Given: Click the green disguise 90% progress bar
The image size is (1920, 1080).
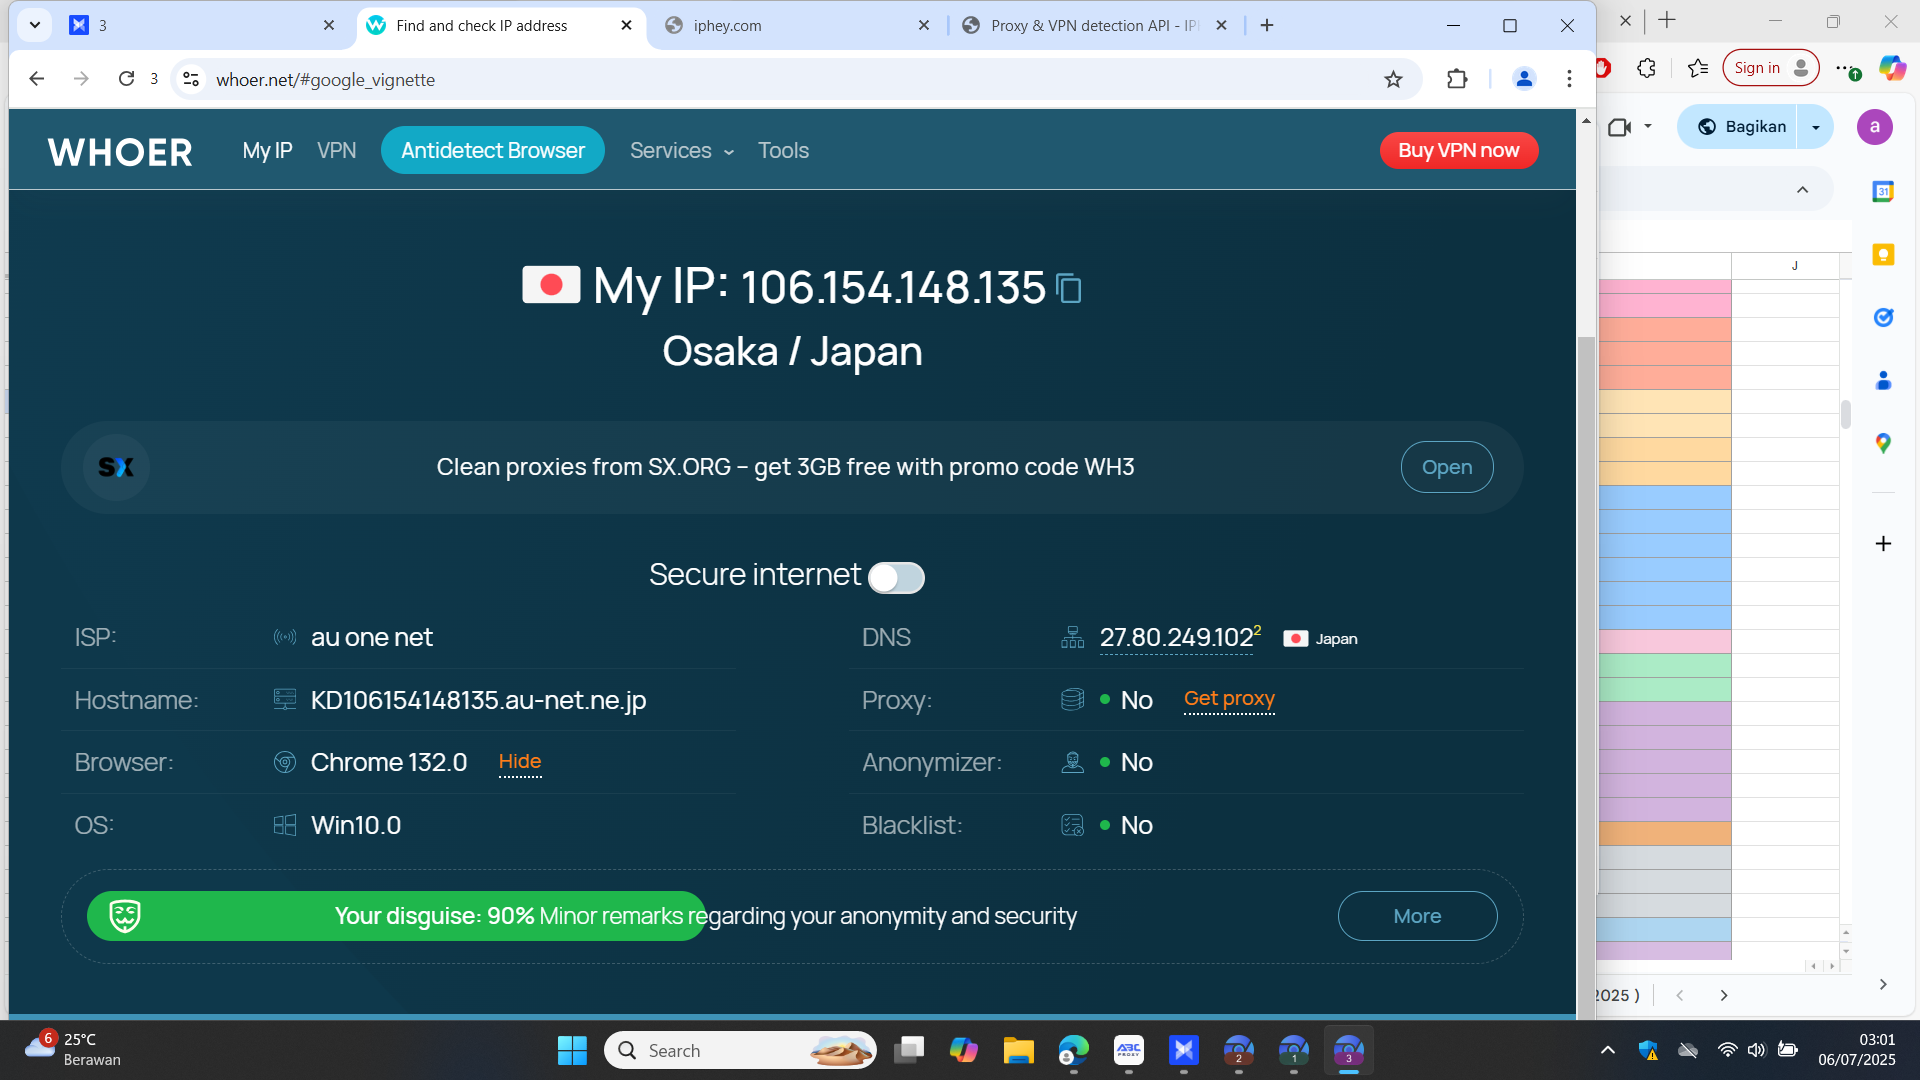Looking at the screenshot, I should [x=396, y=916].
